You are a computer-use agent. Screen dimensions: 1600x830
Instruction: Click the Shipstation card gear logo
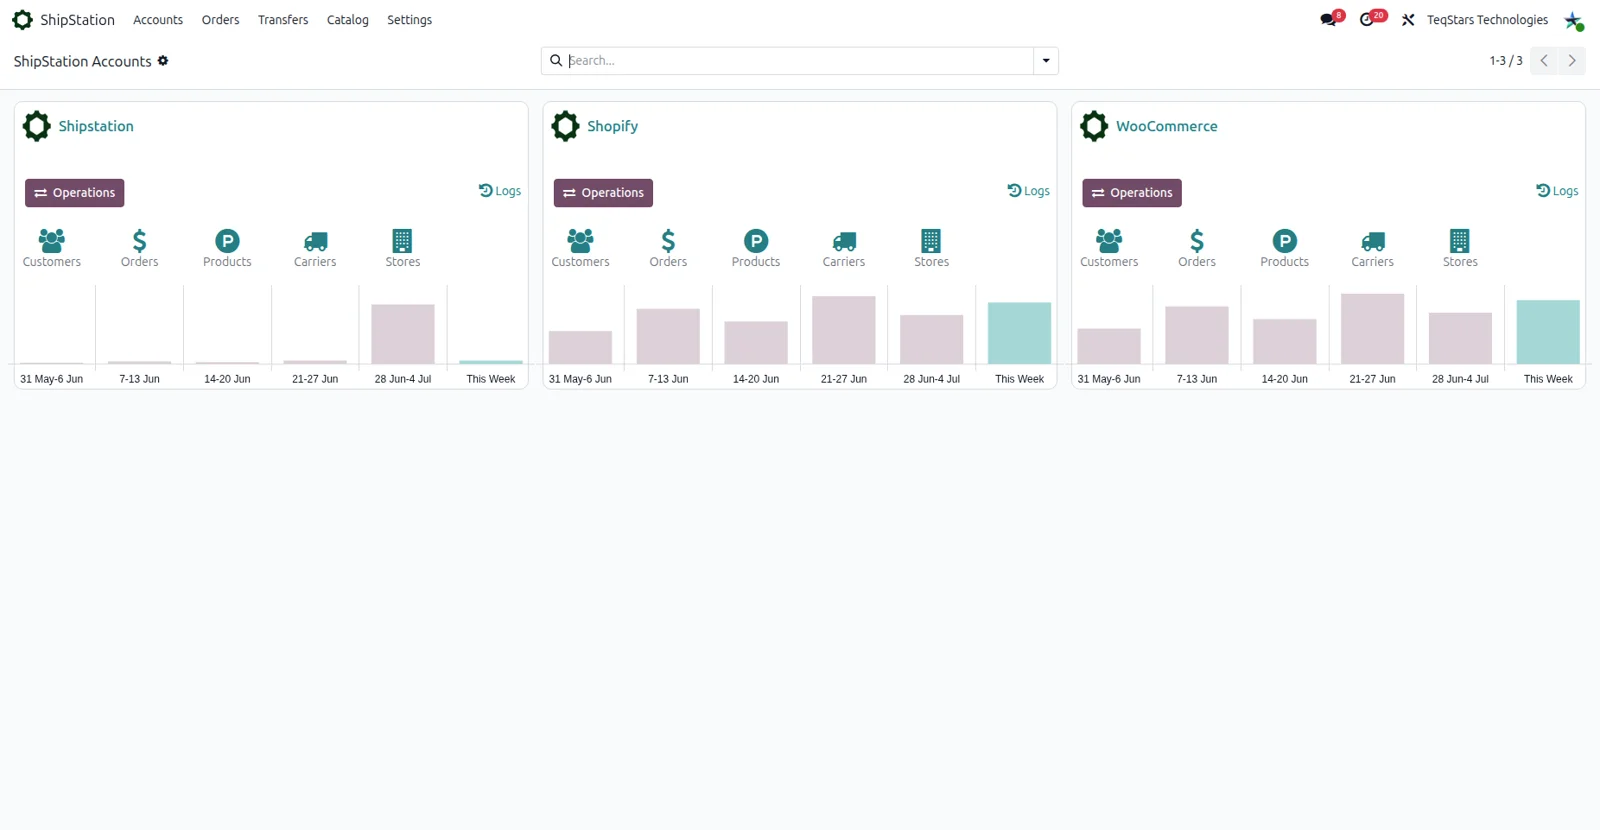(37, 126)
